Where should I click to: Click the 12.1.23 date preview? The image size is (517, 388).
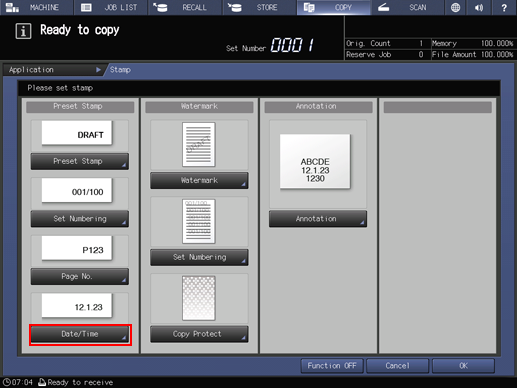tap(77, 306)
